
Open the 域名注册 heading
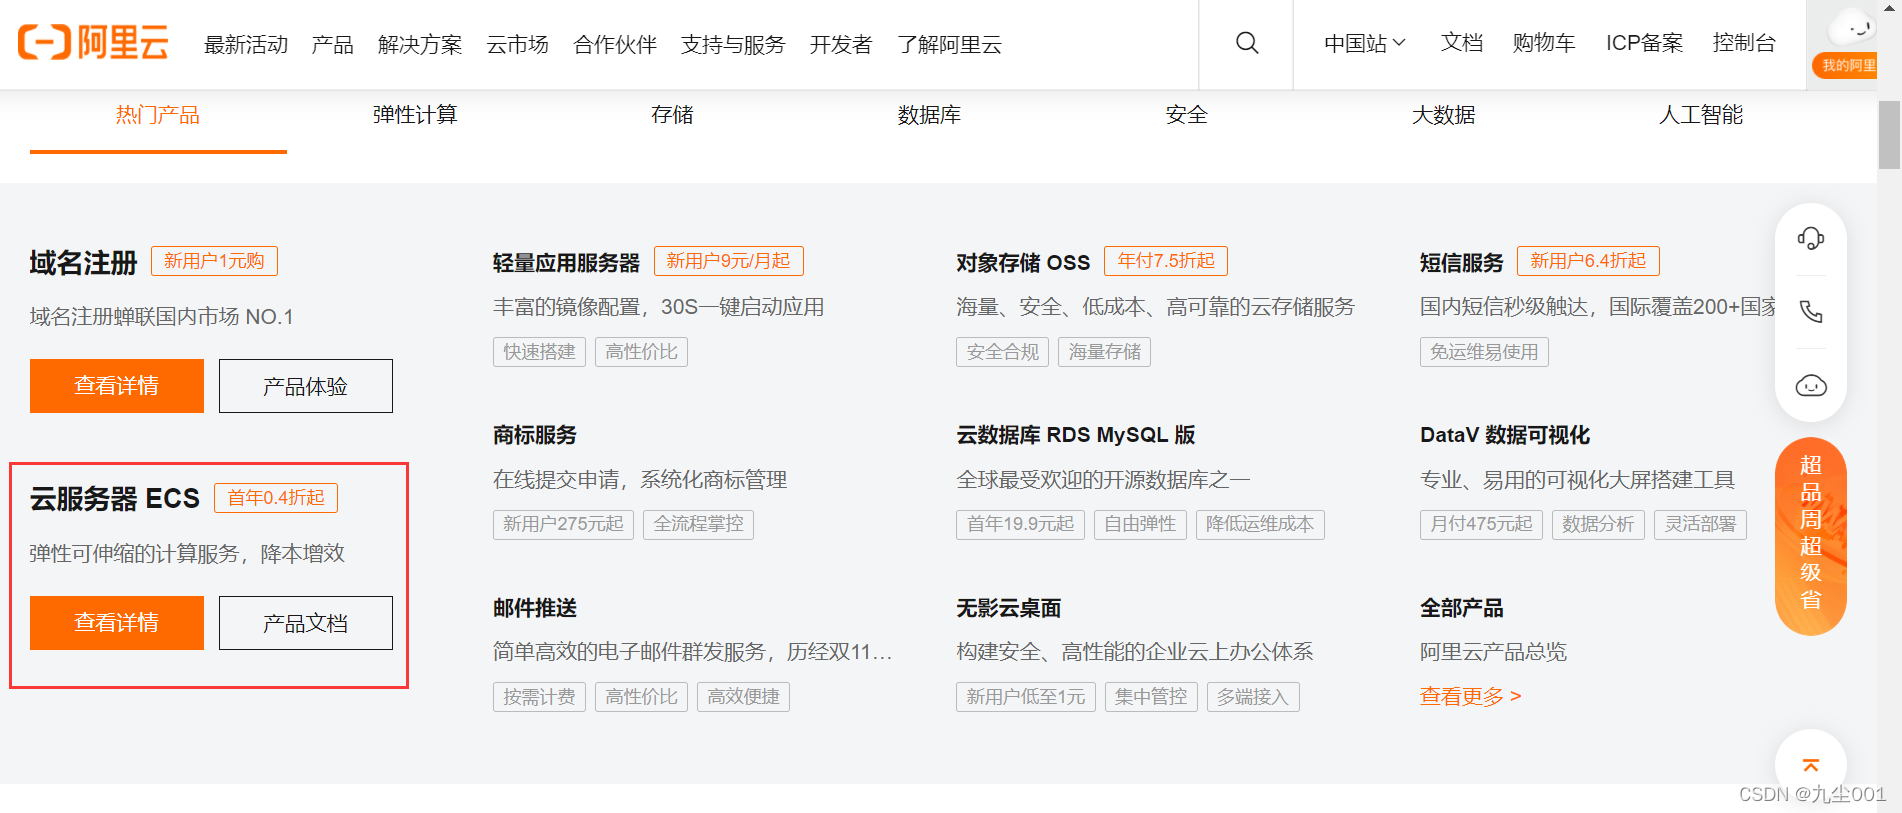tap(83, 263)
